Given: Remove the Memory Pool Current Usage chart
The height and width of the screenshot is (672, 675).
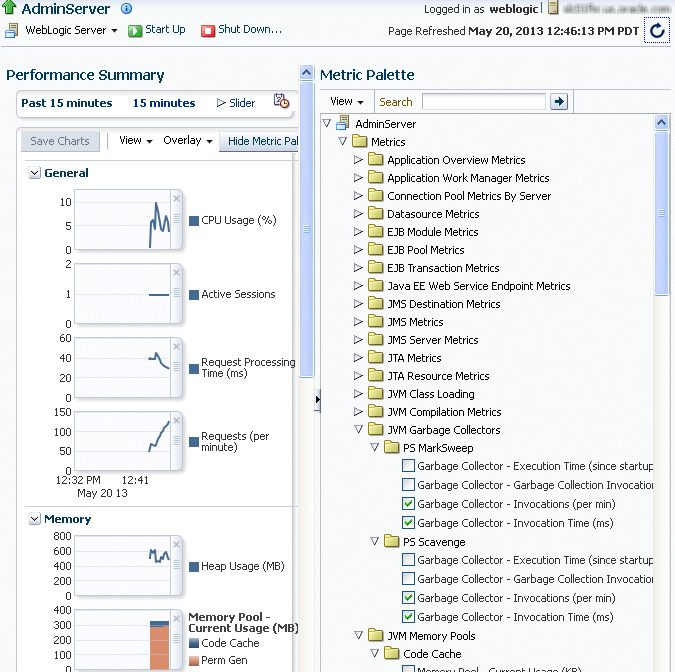Looking at the screenshot, I should click(176, 619).
